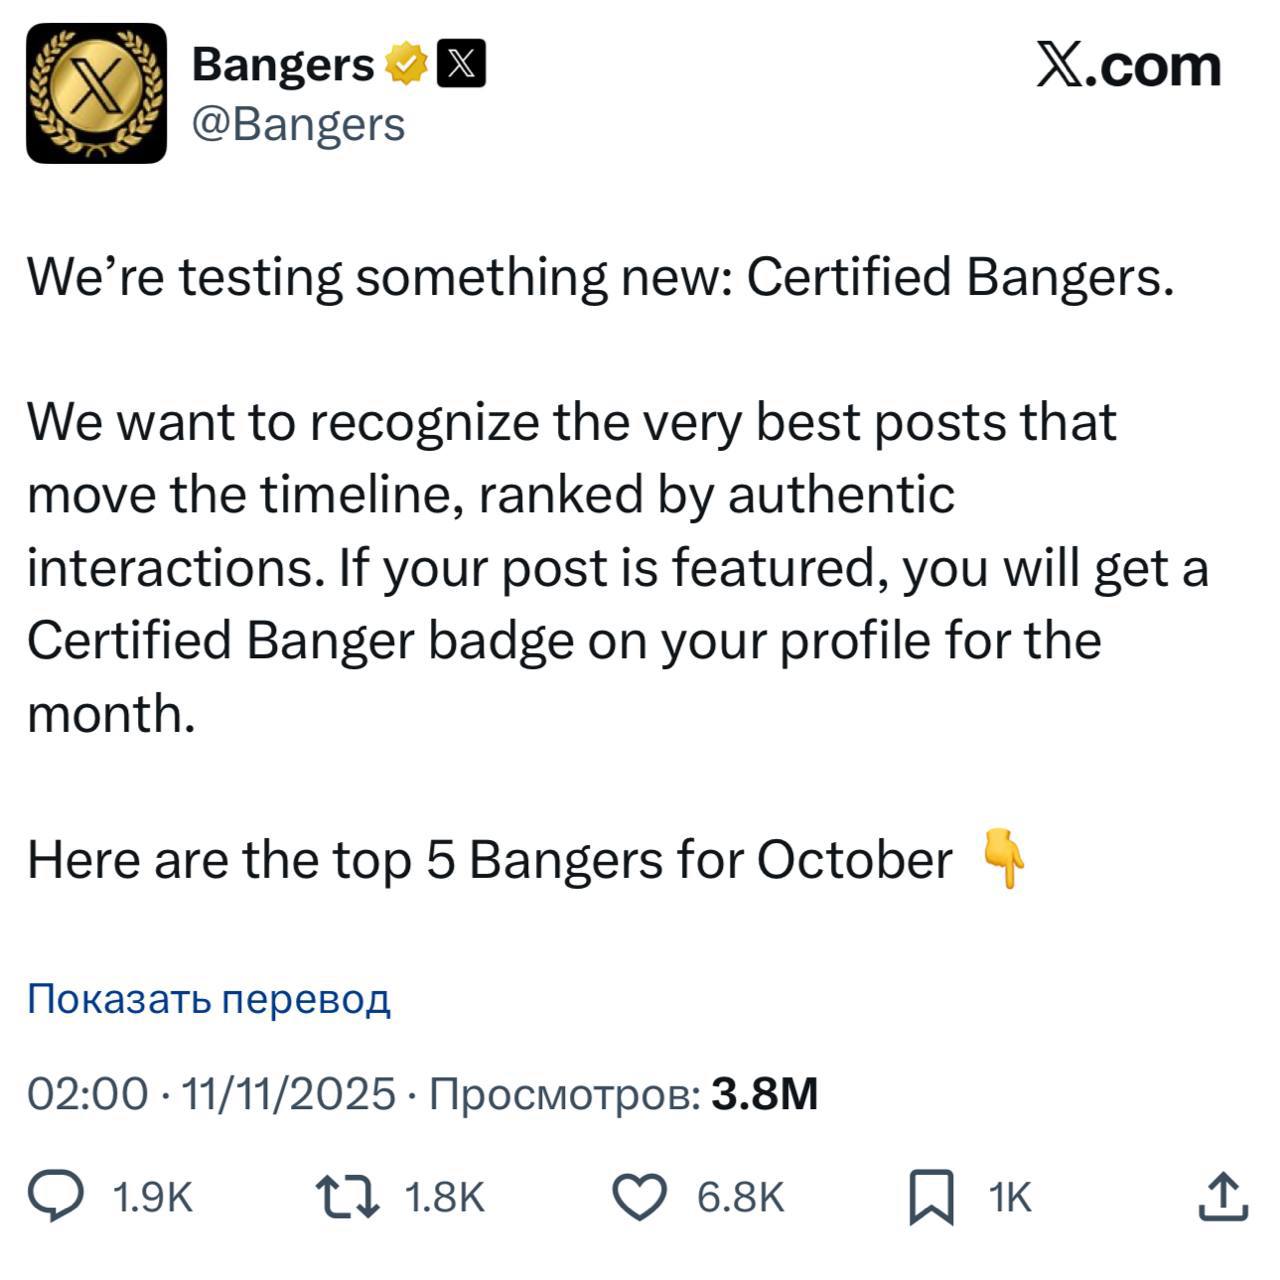This screenshot has height=1280, width=1280.
Task: Click the 11/11/2025 post date
Action: (x=290, y=1094)
